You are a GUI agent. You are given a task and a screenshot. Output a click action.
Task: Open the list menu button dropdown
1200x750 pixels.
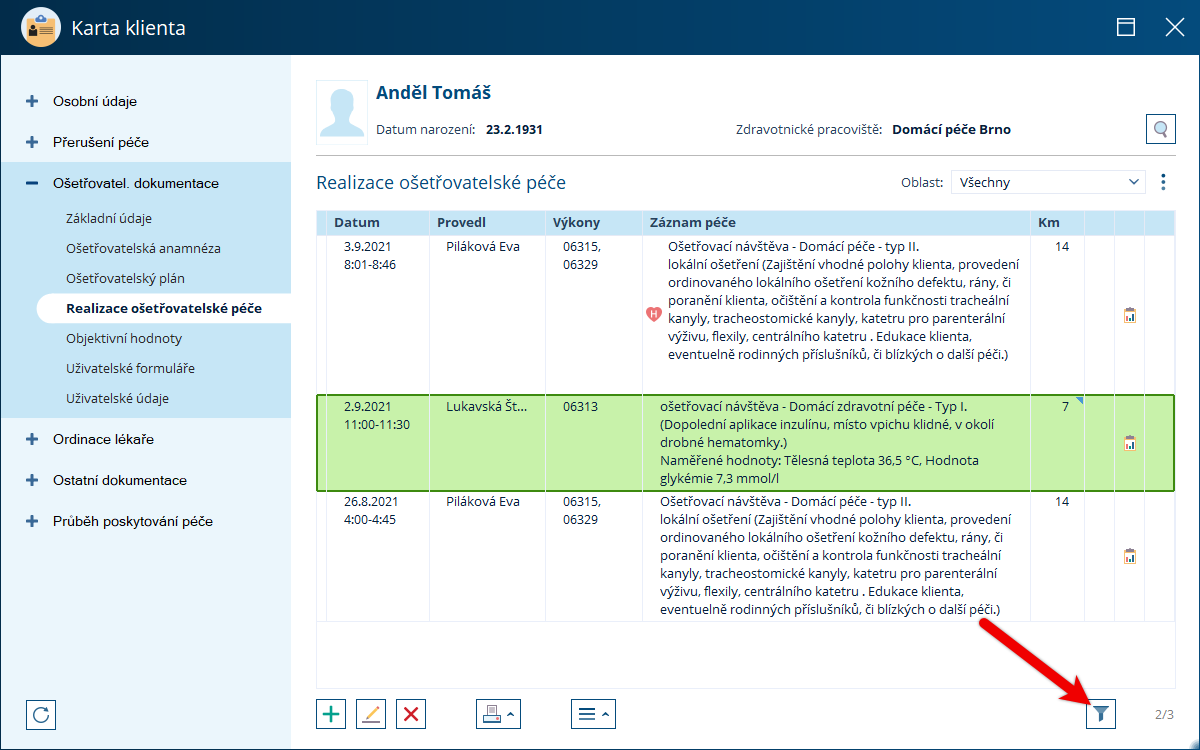click(593, 714)
